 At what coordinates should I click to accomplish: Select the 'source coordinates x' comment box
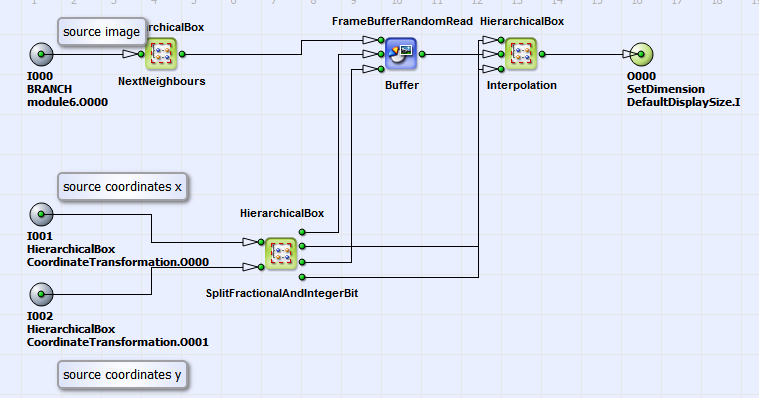122,187
